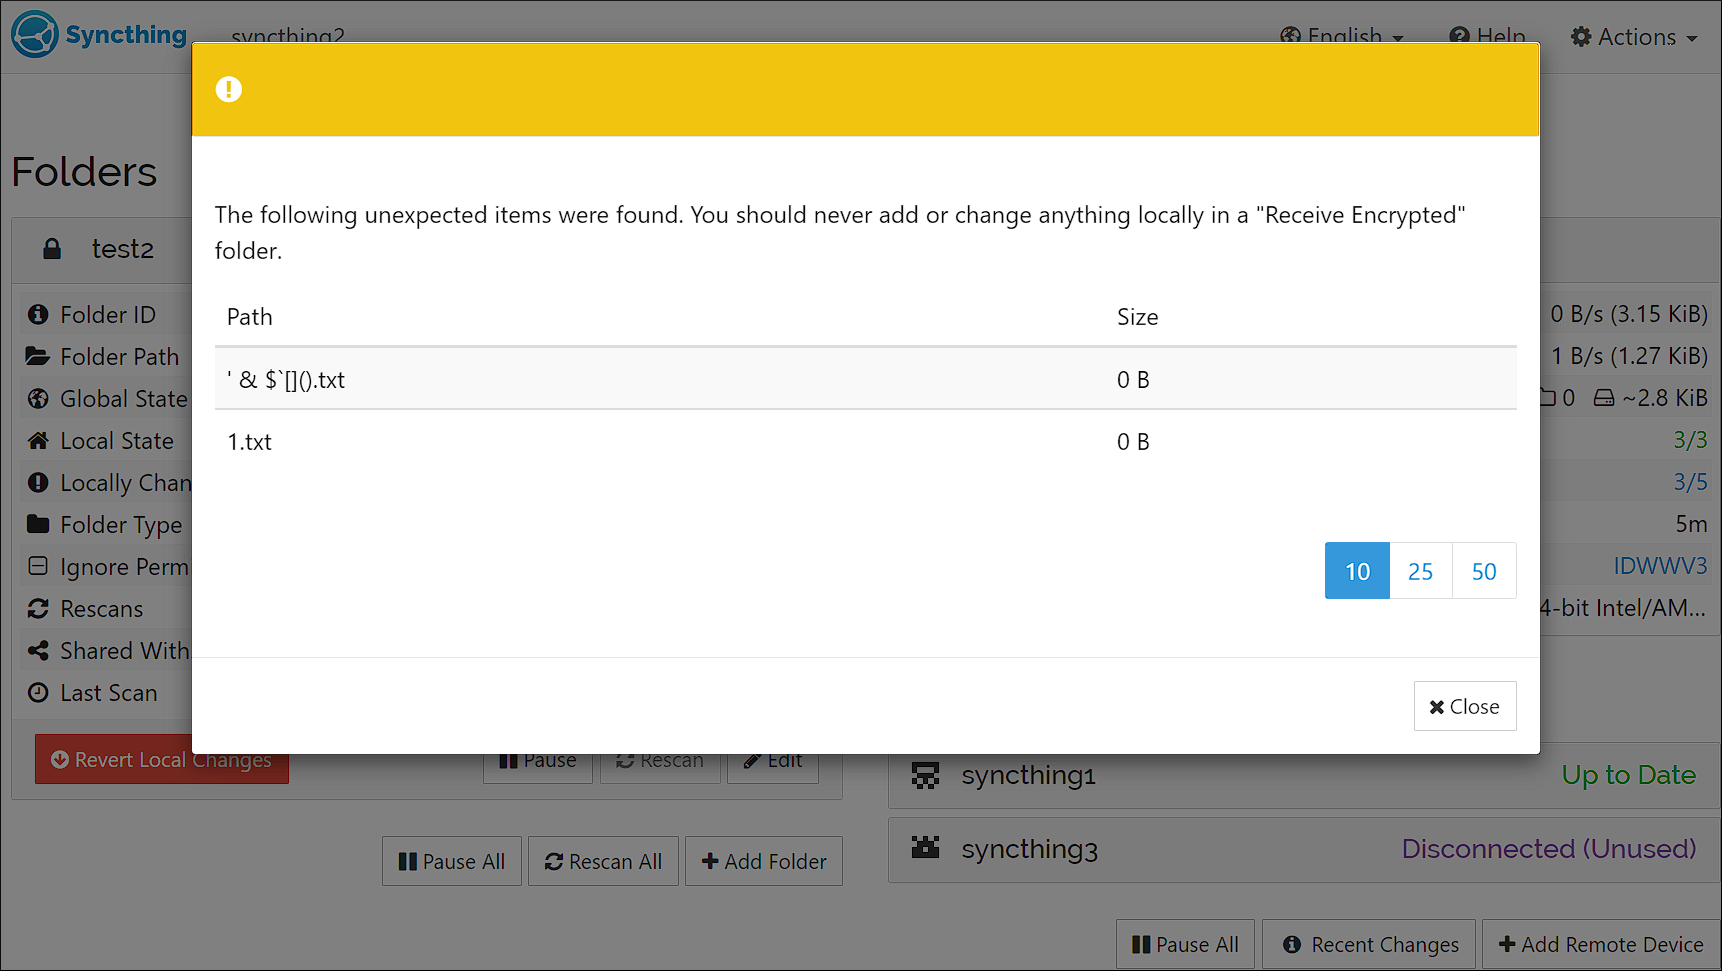
Task: Click the Syncthing logo icon
Action: (33, 34)
